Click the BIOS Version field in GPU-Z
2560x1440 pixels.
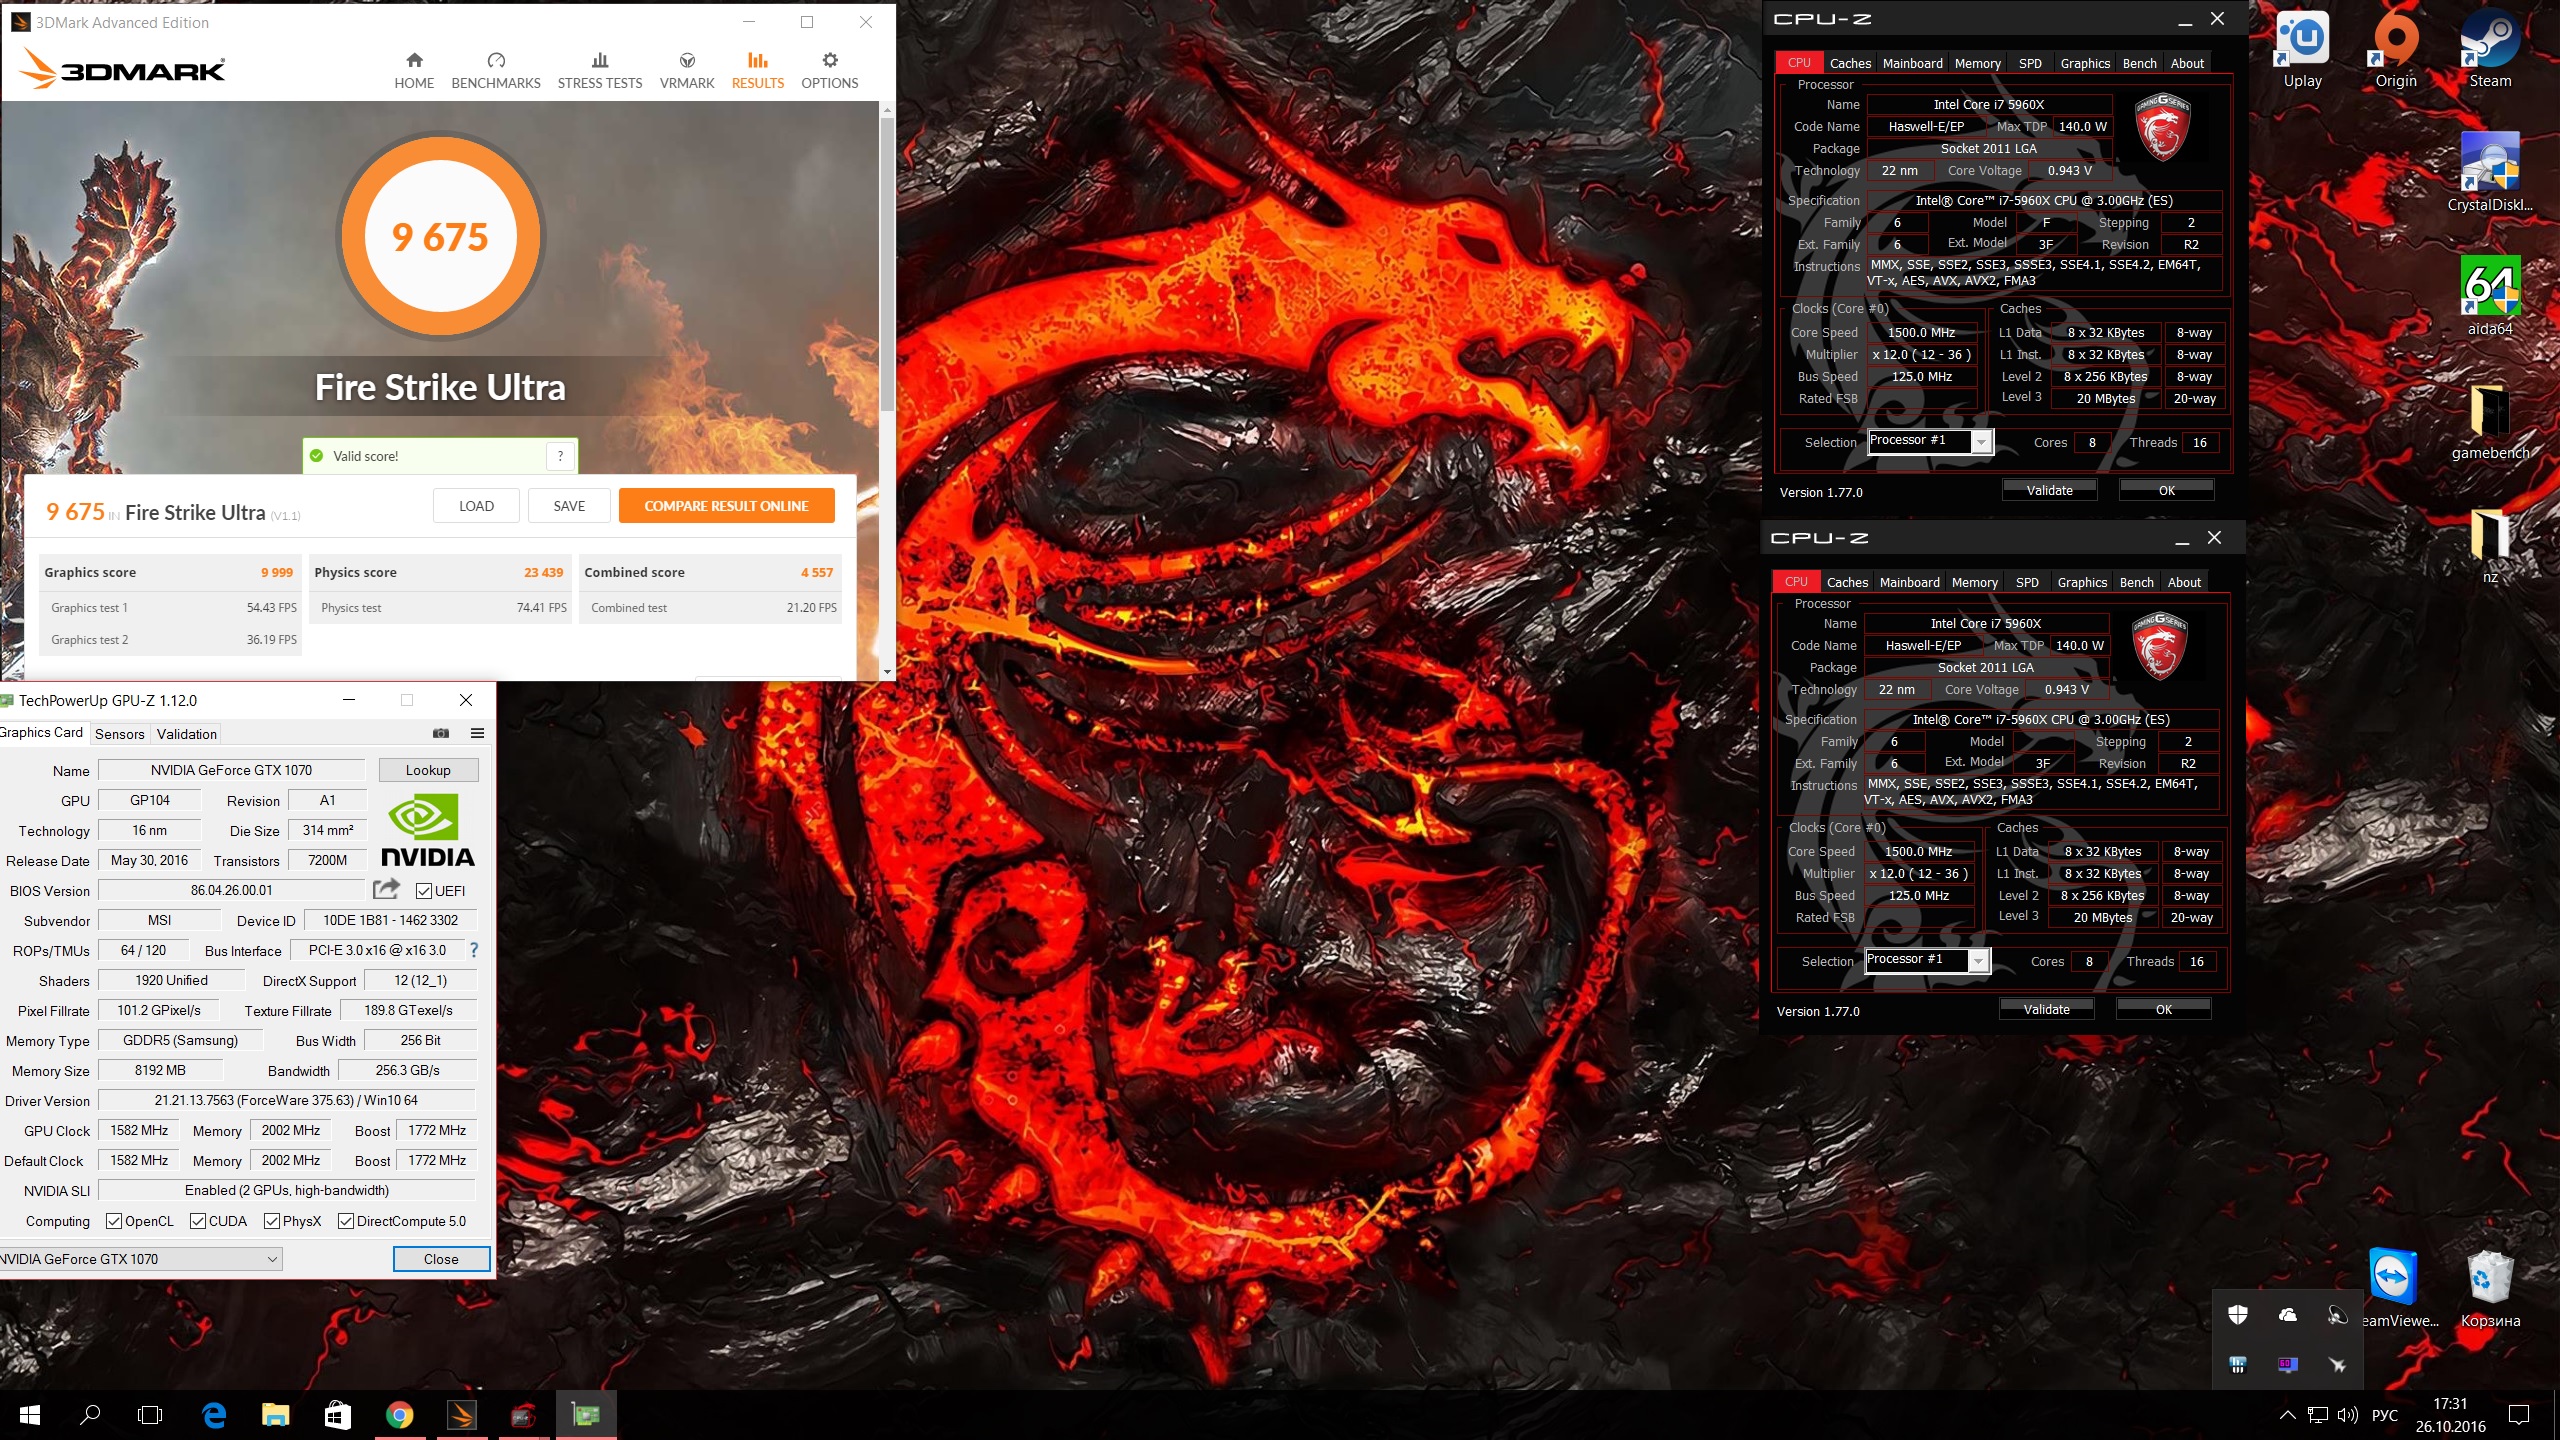[232, 890]
